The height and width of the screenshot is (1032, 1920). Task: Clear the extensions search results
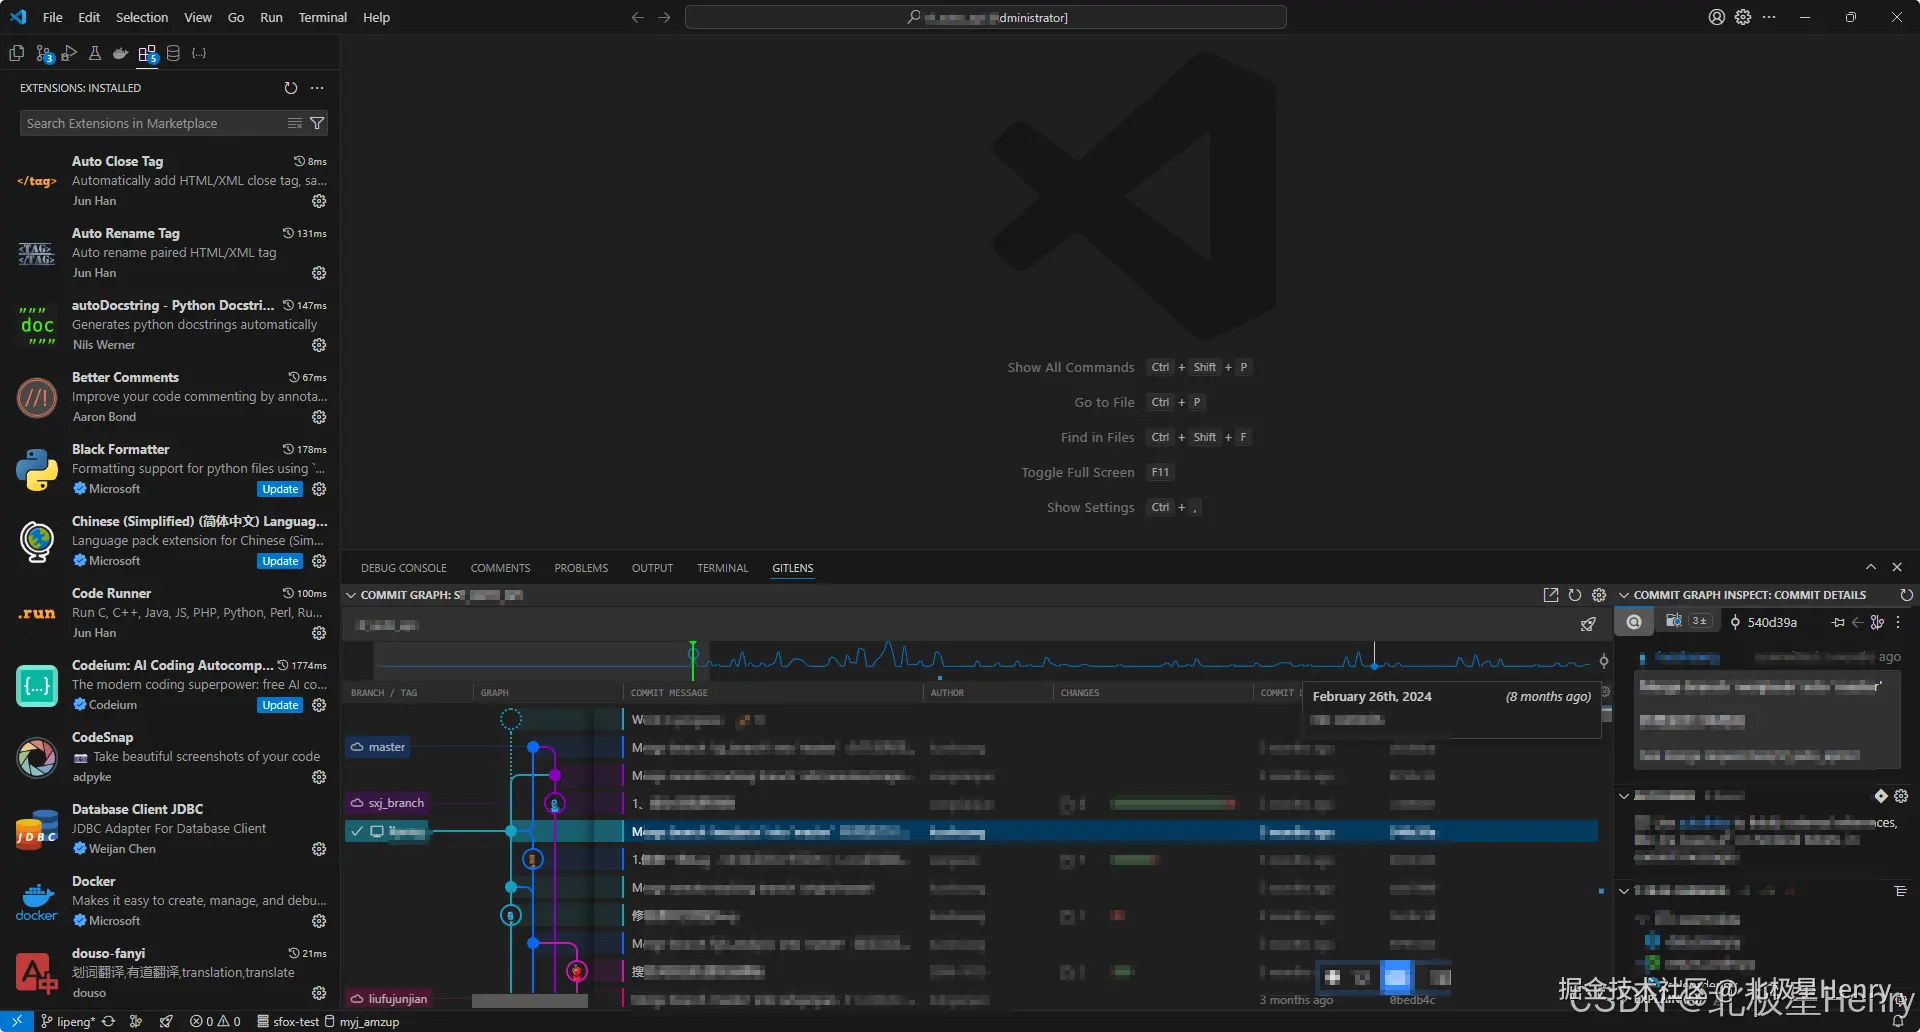pos(295,123)
